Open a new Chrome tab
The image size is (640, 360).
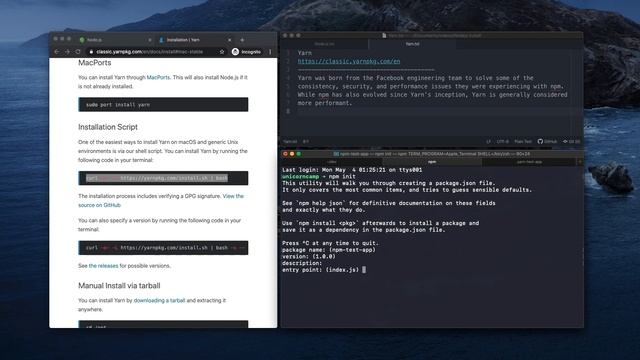tap(242, 40)
